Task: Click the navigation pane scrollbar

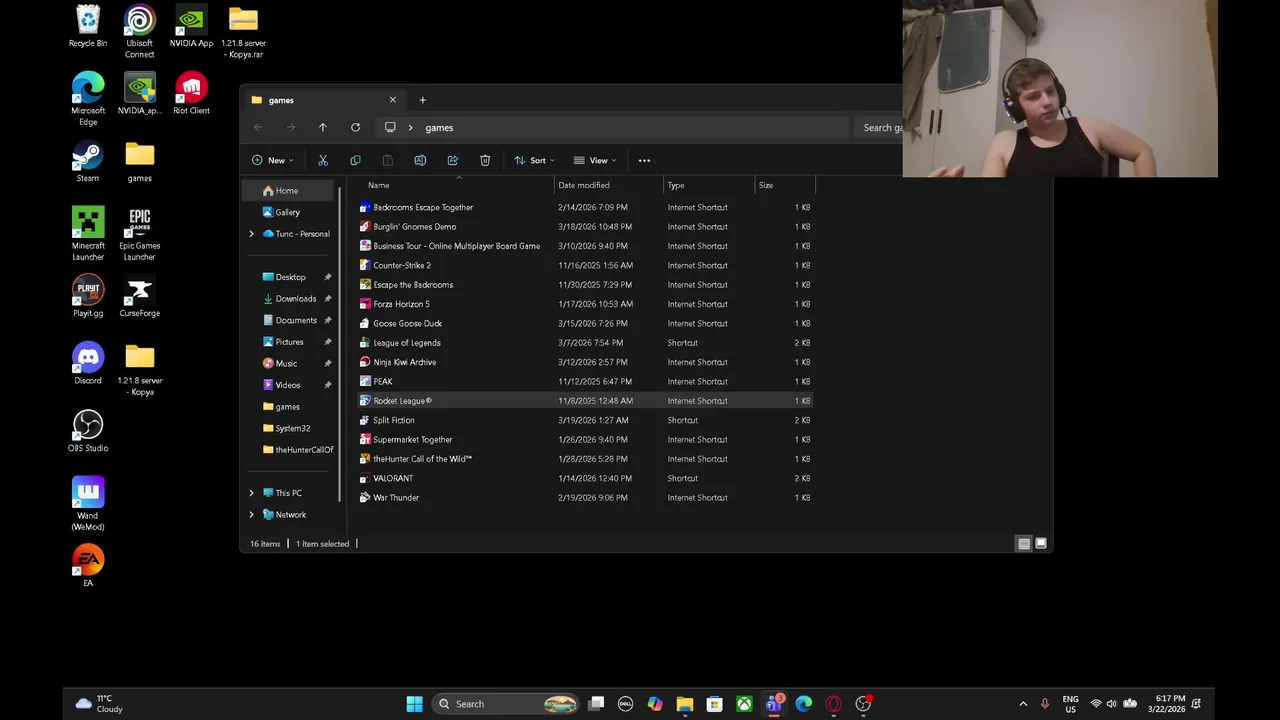Action: [340, 345]
